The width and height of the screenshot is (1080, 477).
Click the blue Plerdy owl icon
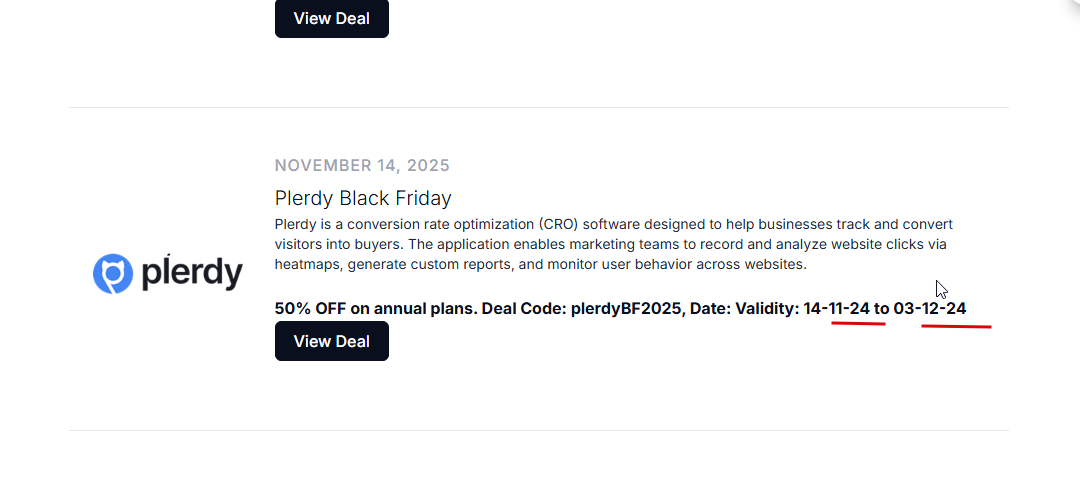coord(113,273)
